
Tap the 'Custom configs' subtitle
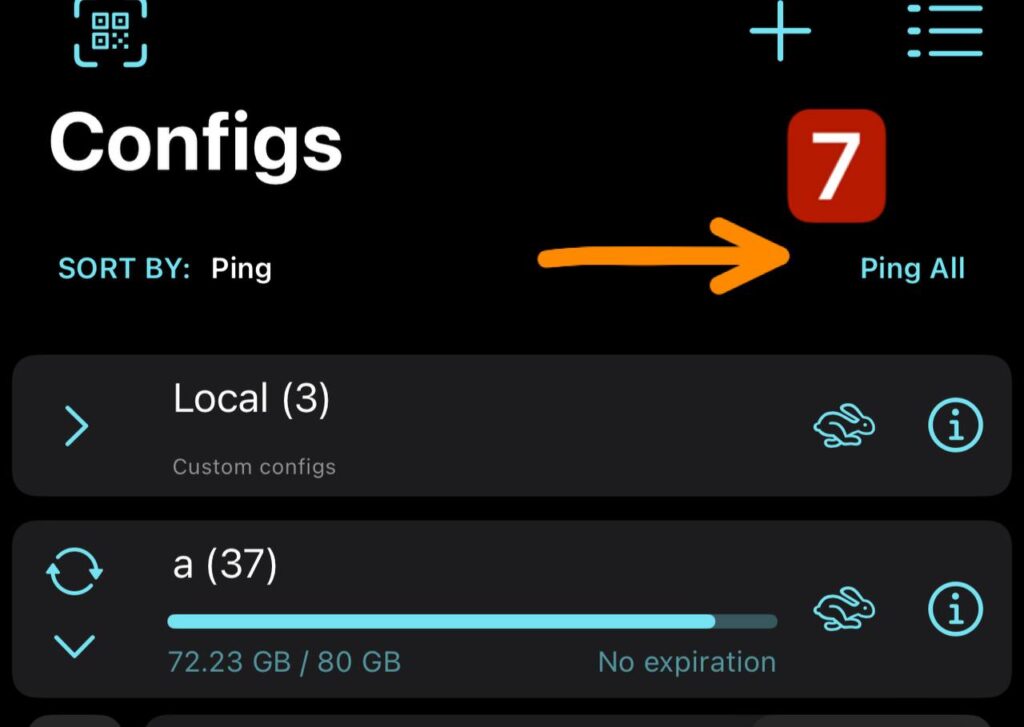[254, 467]
